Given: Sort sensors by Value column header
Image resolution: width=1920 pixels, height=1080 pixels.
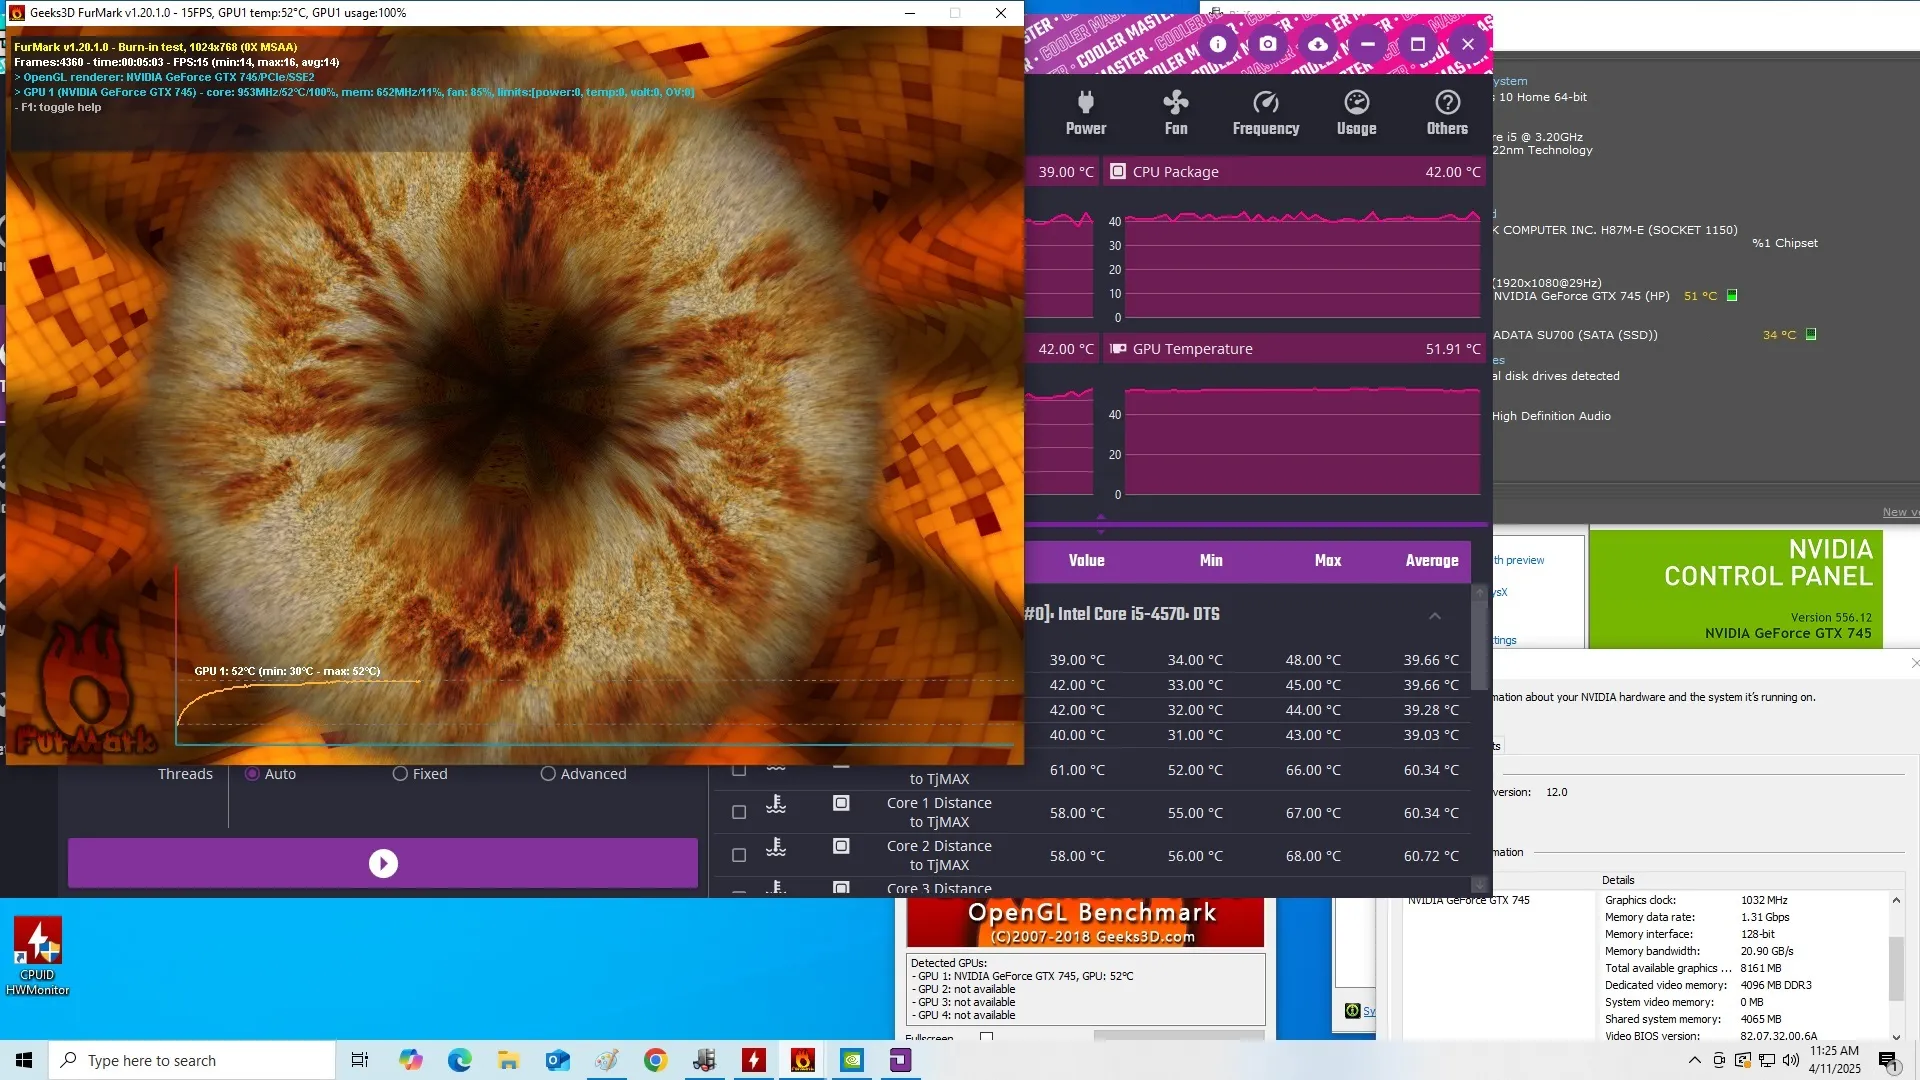Looking at the screenshot, I should click(1086, 561).
